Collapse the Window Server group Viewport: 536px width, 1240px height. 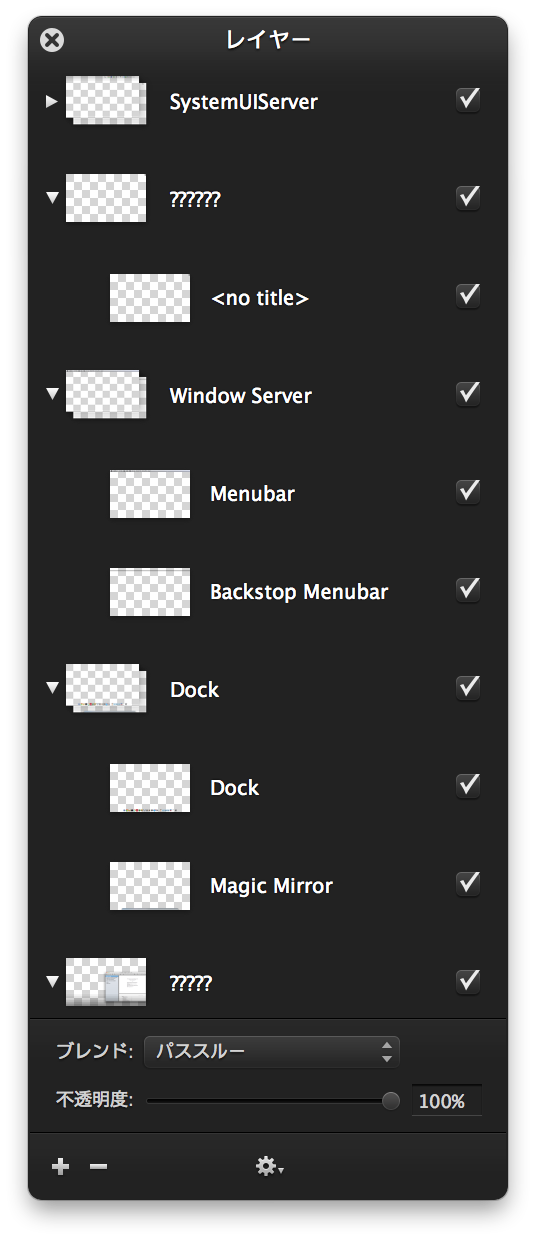(52, 395)
